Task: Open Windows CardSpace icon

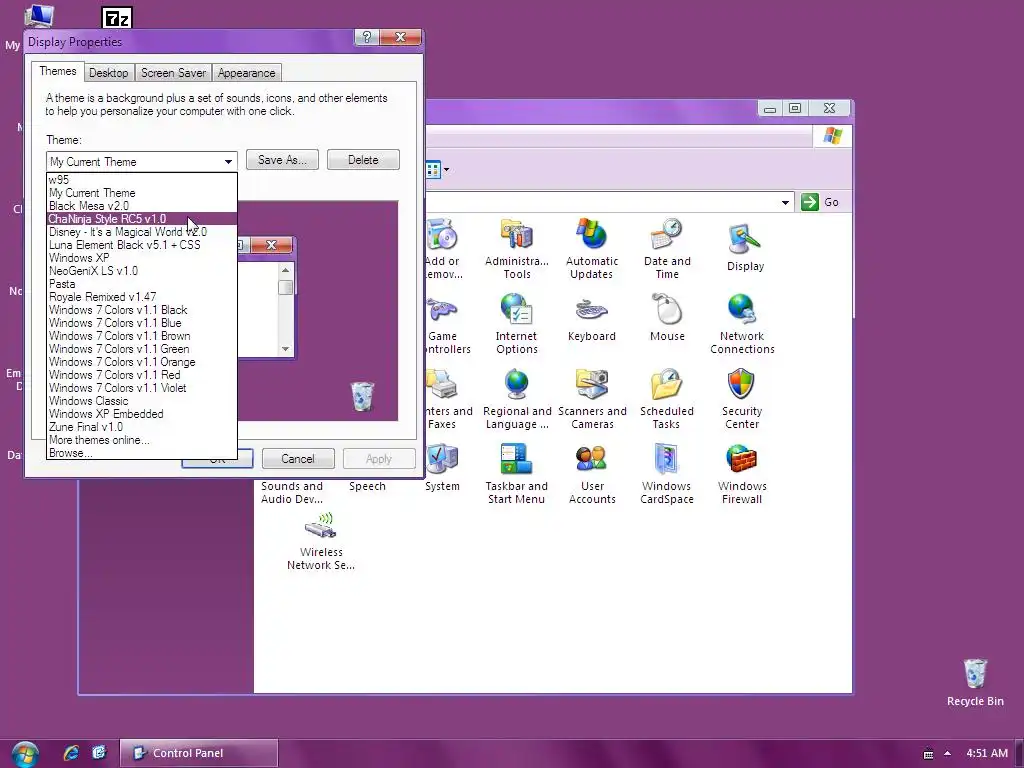Action: coord(667,474)
